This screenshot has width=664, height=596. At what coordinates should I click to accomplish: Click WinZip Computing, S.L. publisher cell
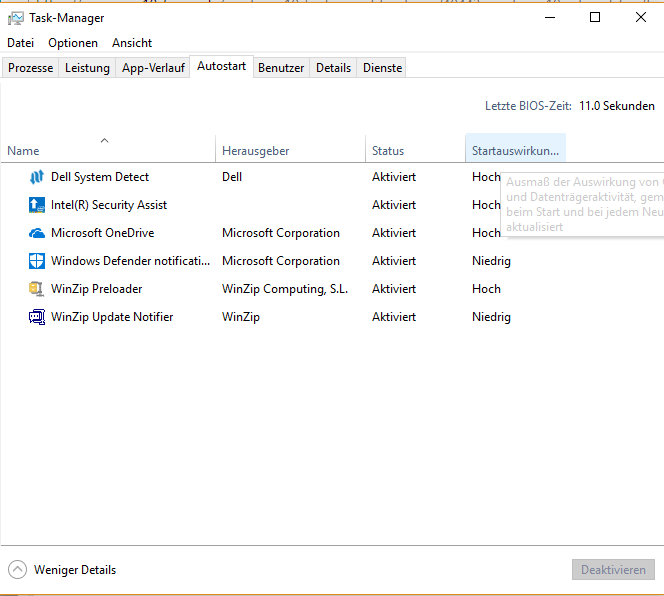285,289
